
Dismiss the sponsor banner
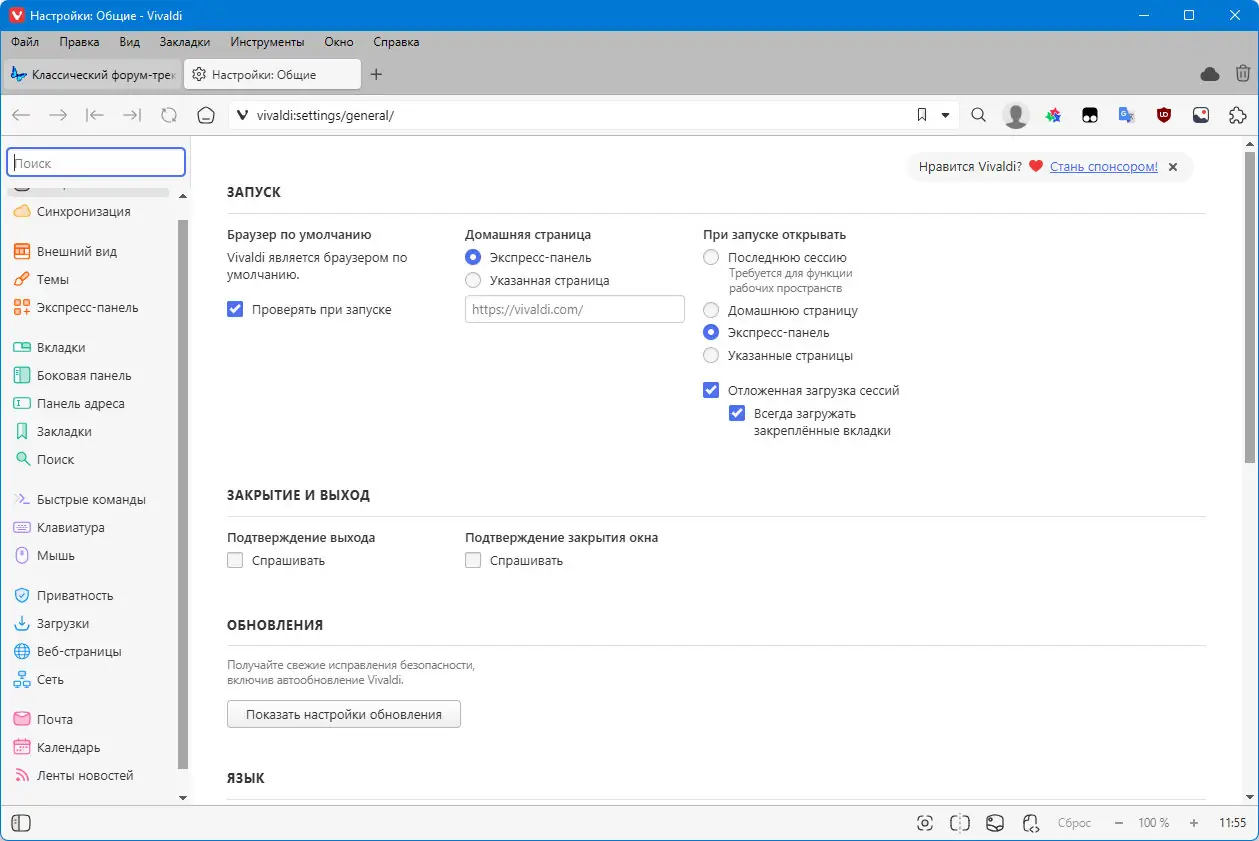click(x=1173, y=167)
